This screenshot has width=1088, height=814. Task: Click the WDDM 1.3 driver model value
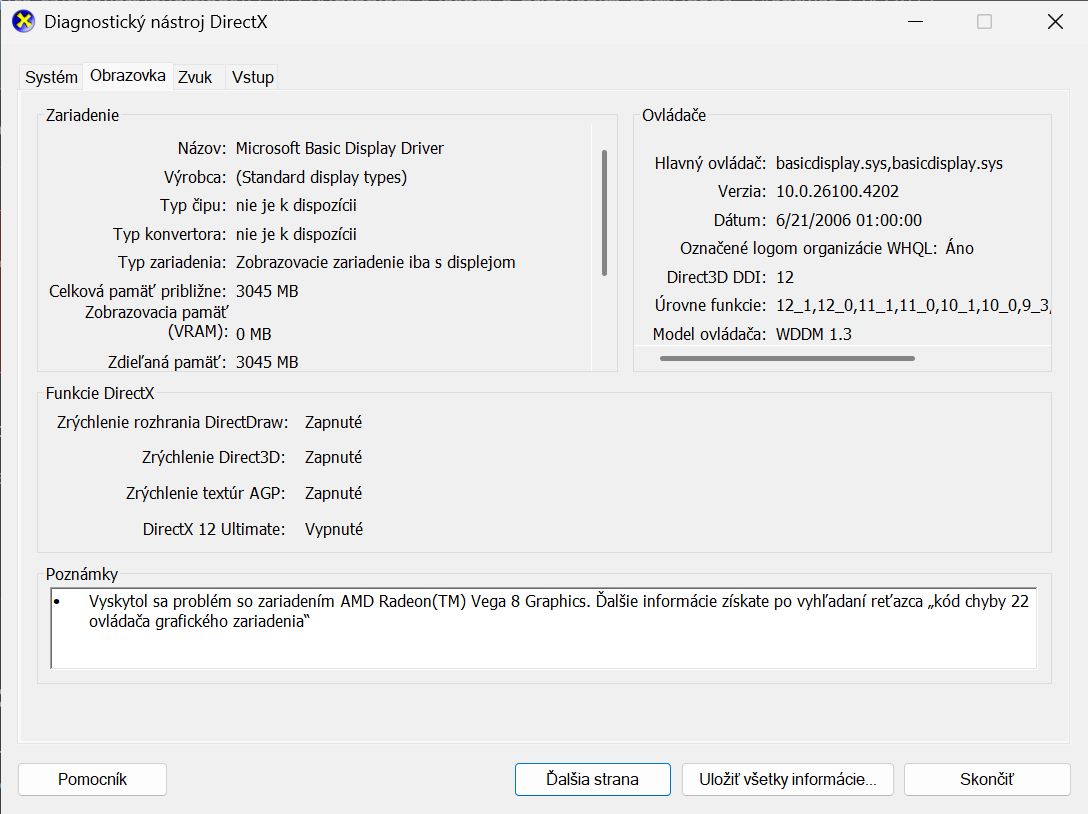813,334
